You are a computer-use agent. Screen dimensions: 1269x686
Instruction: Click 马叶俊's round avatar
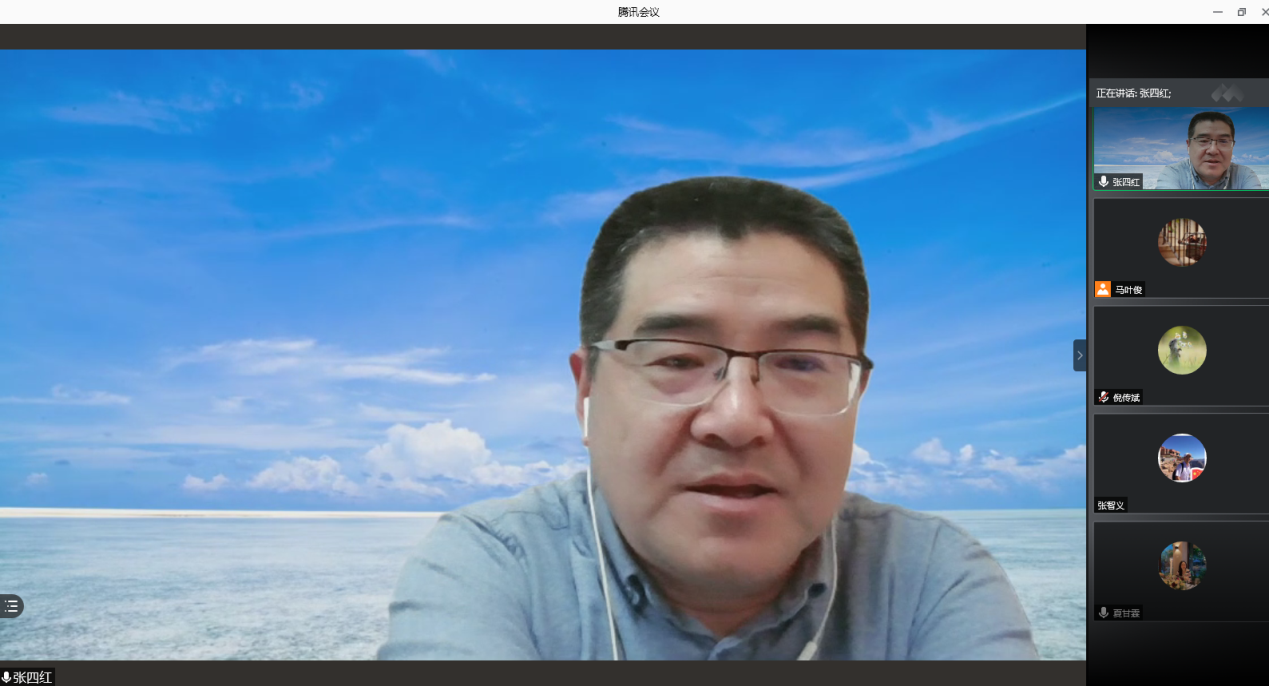(1182, 242)
